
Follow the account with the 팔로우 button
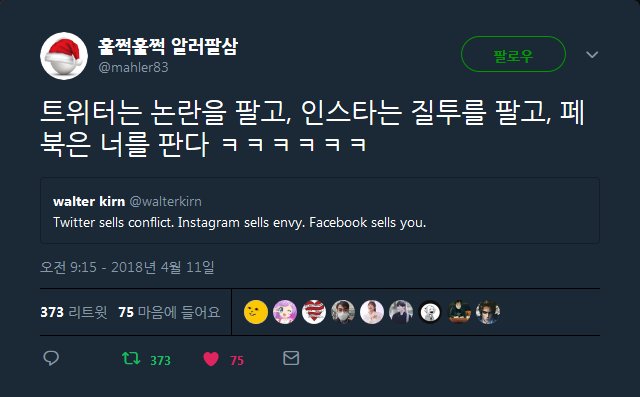tap(513, 54)
